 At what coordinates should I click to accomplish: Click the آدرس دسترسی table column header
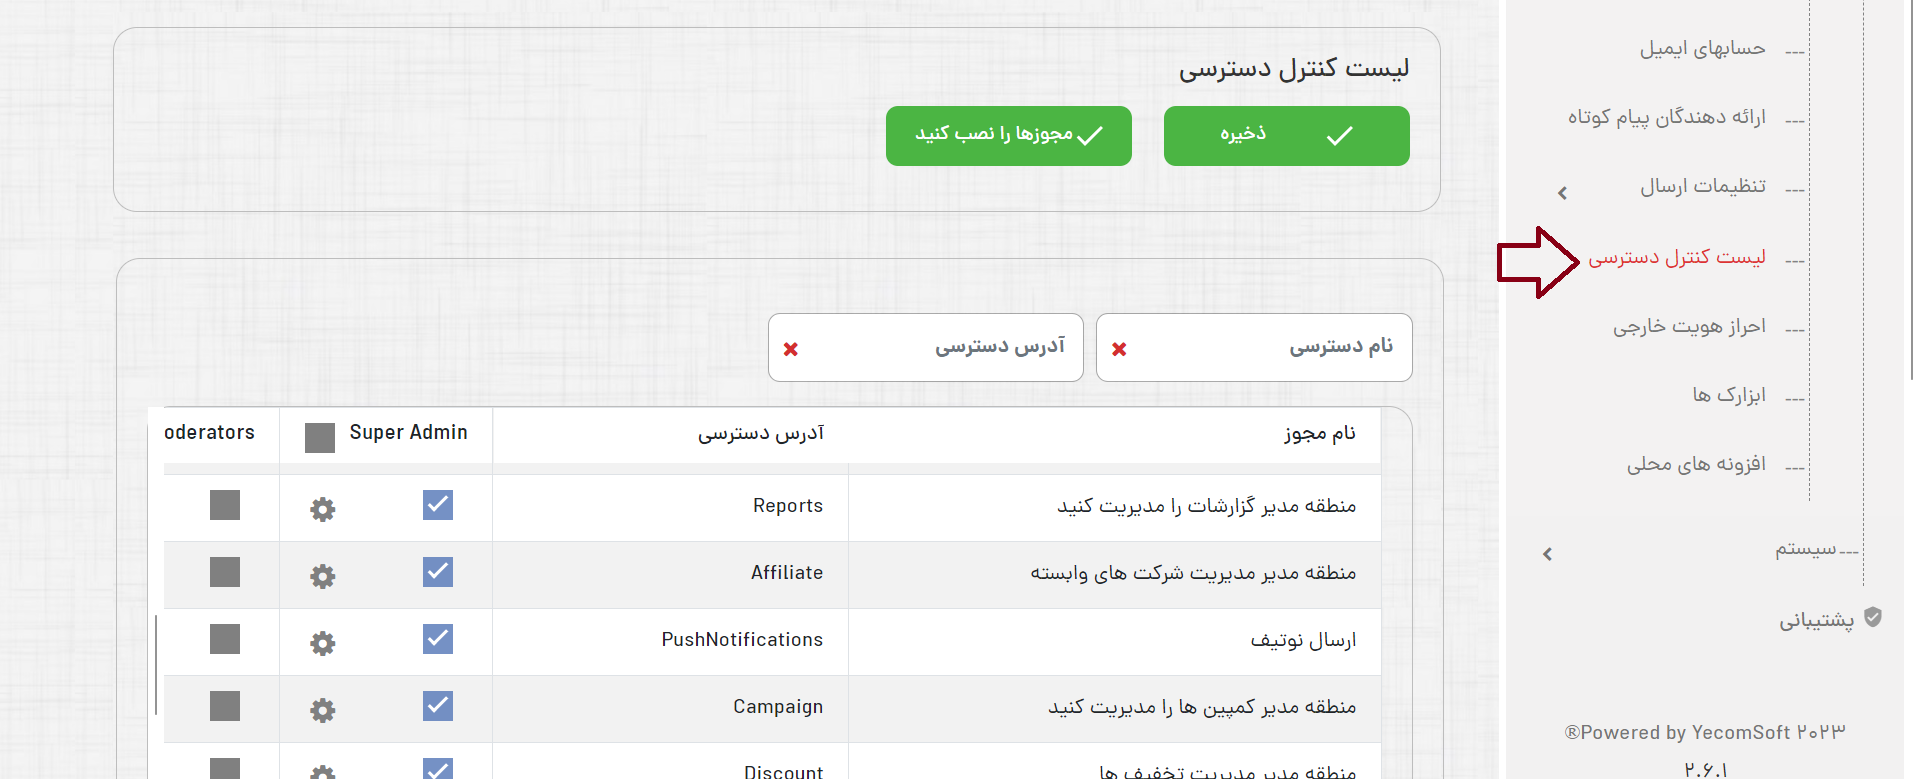761,433
